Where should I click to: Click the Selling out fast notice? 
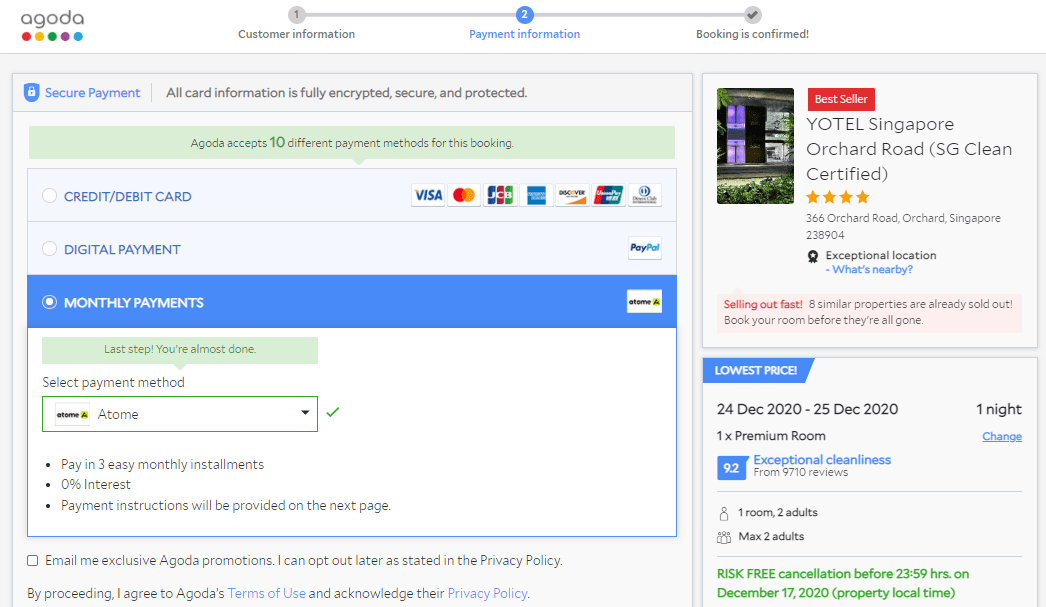(x=869, y=312)
